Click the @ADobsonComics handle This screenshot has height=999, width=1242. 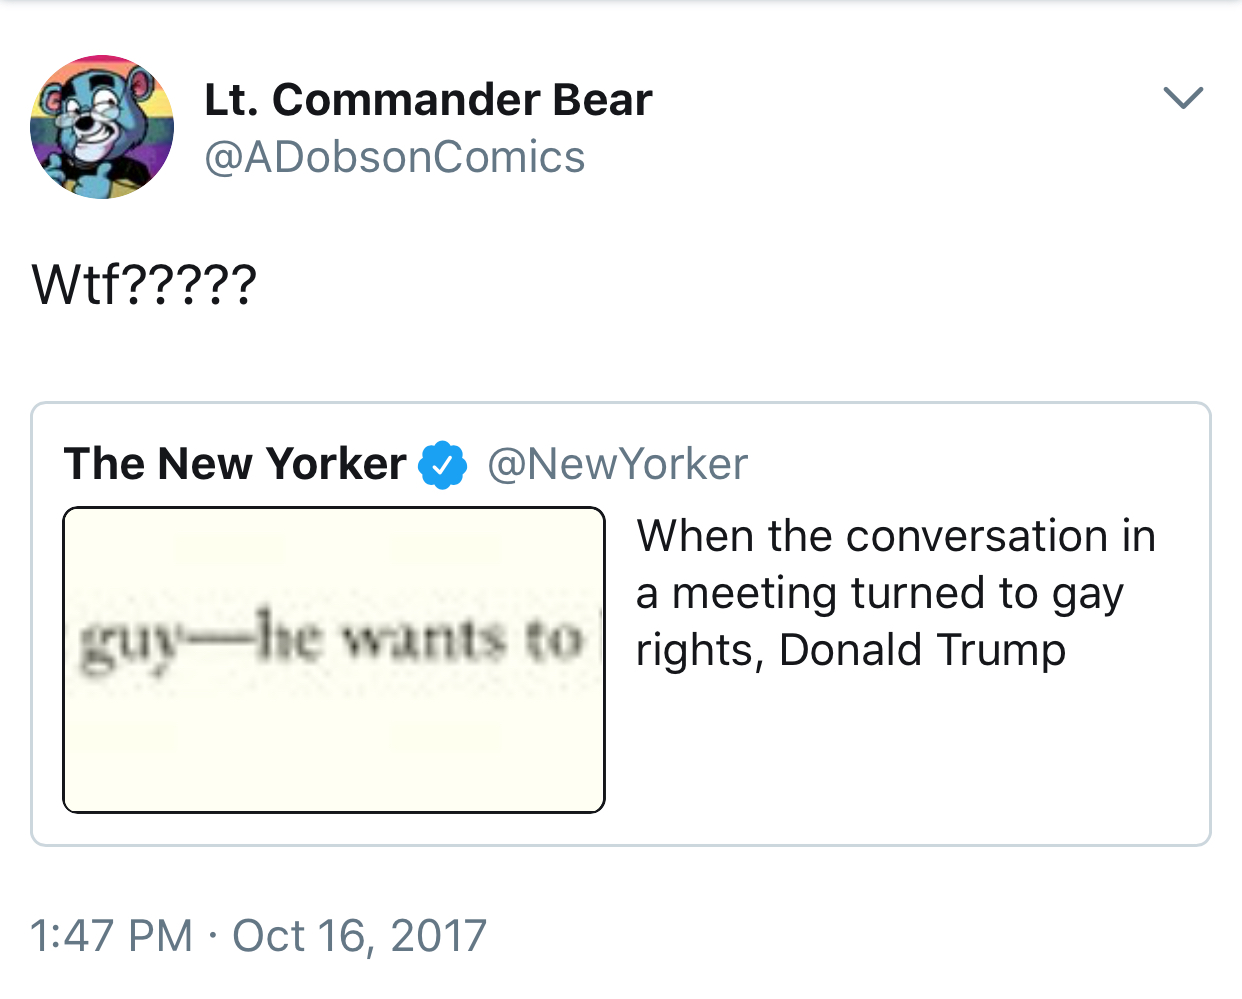[x=395, y=157]
